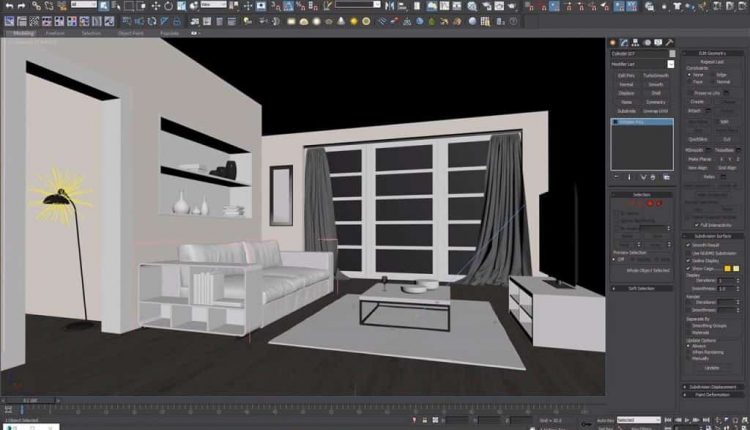Click the Polygon sub-object selection icon
Screen dimensions: 750x430
[x=649, y=203]
